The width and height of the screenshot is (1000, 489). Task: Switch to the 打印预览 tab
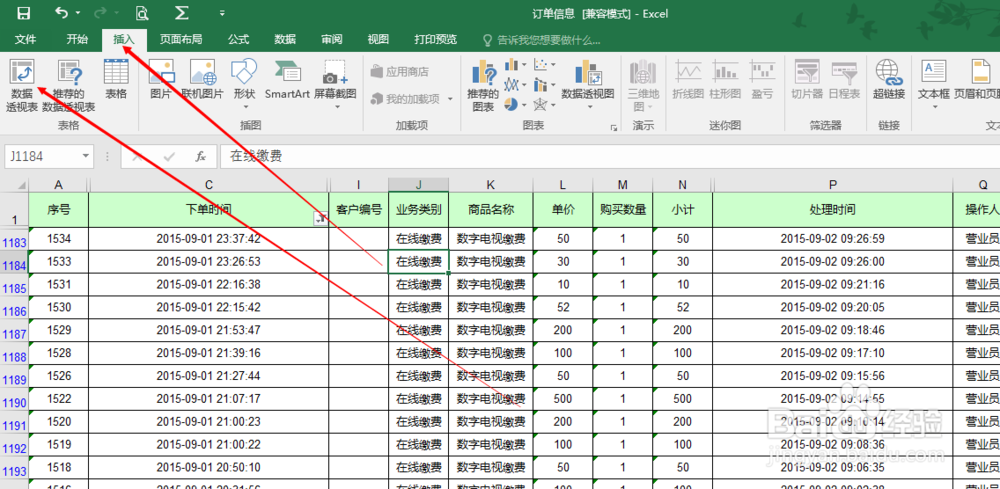[436, 40]
